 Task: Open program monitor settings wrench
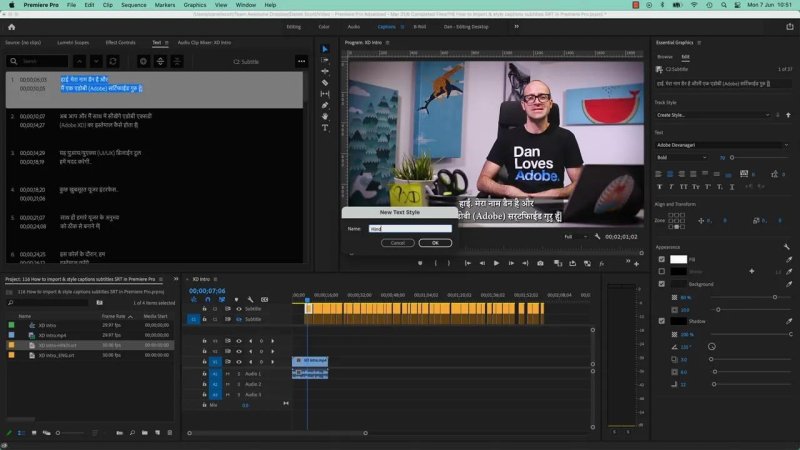(597, 237)
